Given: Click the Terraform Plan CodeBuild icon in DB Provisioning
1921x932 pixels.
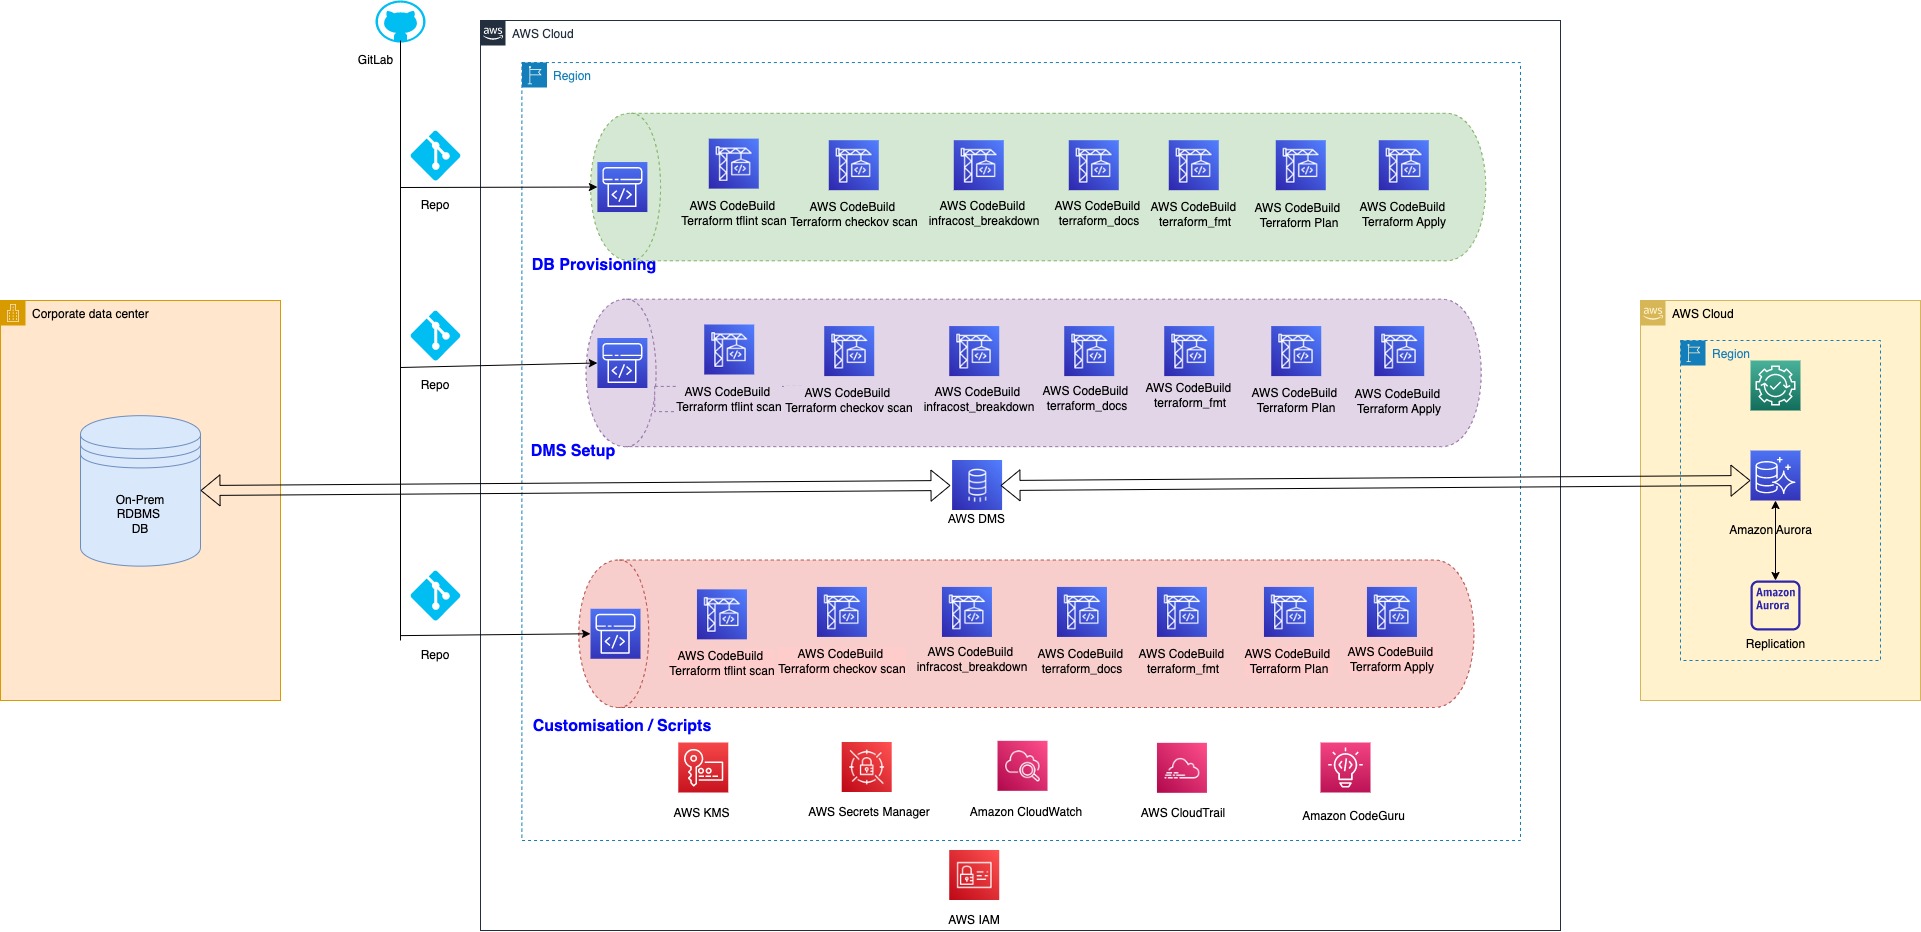Looking at the screenshot, I should (x=1301, y=165).
